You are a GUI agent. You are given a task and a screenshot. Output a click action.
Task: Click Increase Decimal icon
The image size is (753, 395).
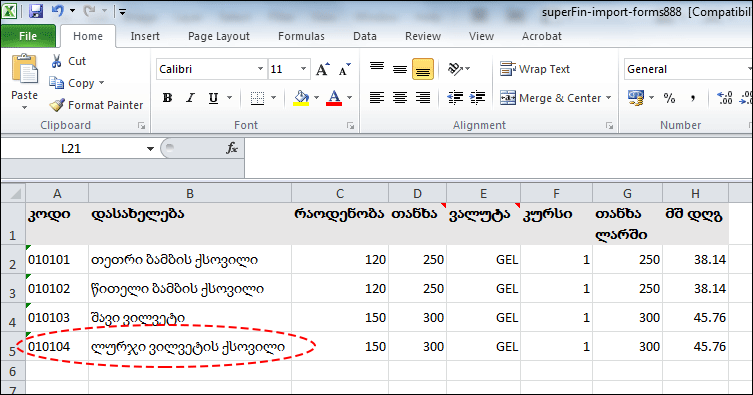pos(724,98)
